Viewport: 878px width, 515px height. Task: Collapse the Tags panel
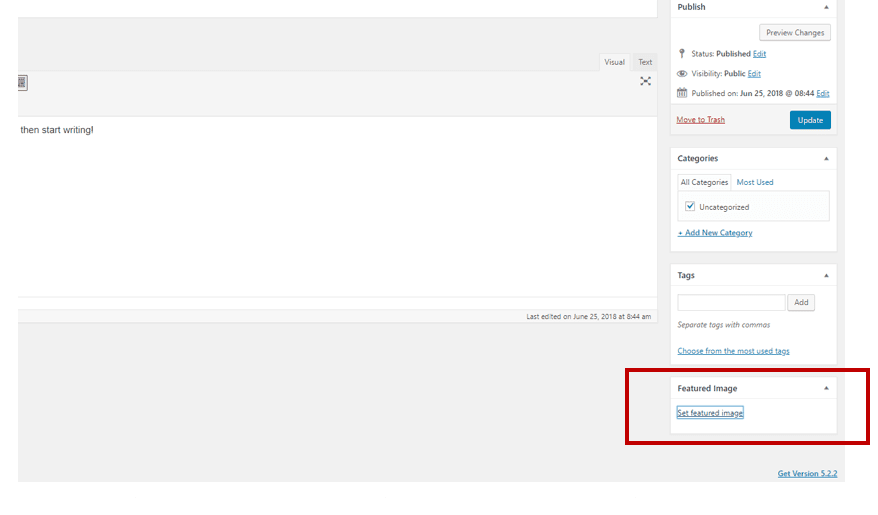click(826, 275)
